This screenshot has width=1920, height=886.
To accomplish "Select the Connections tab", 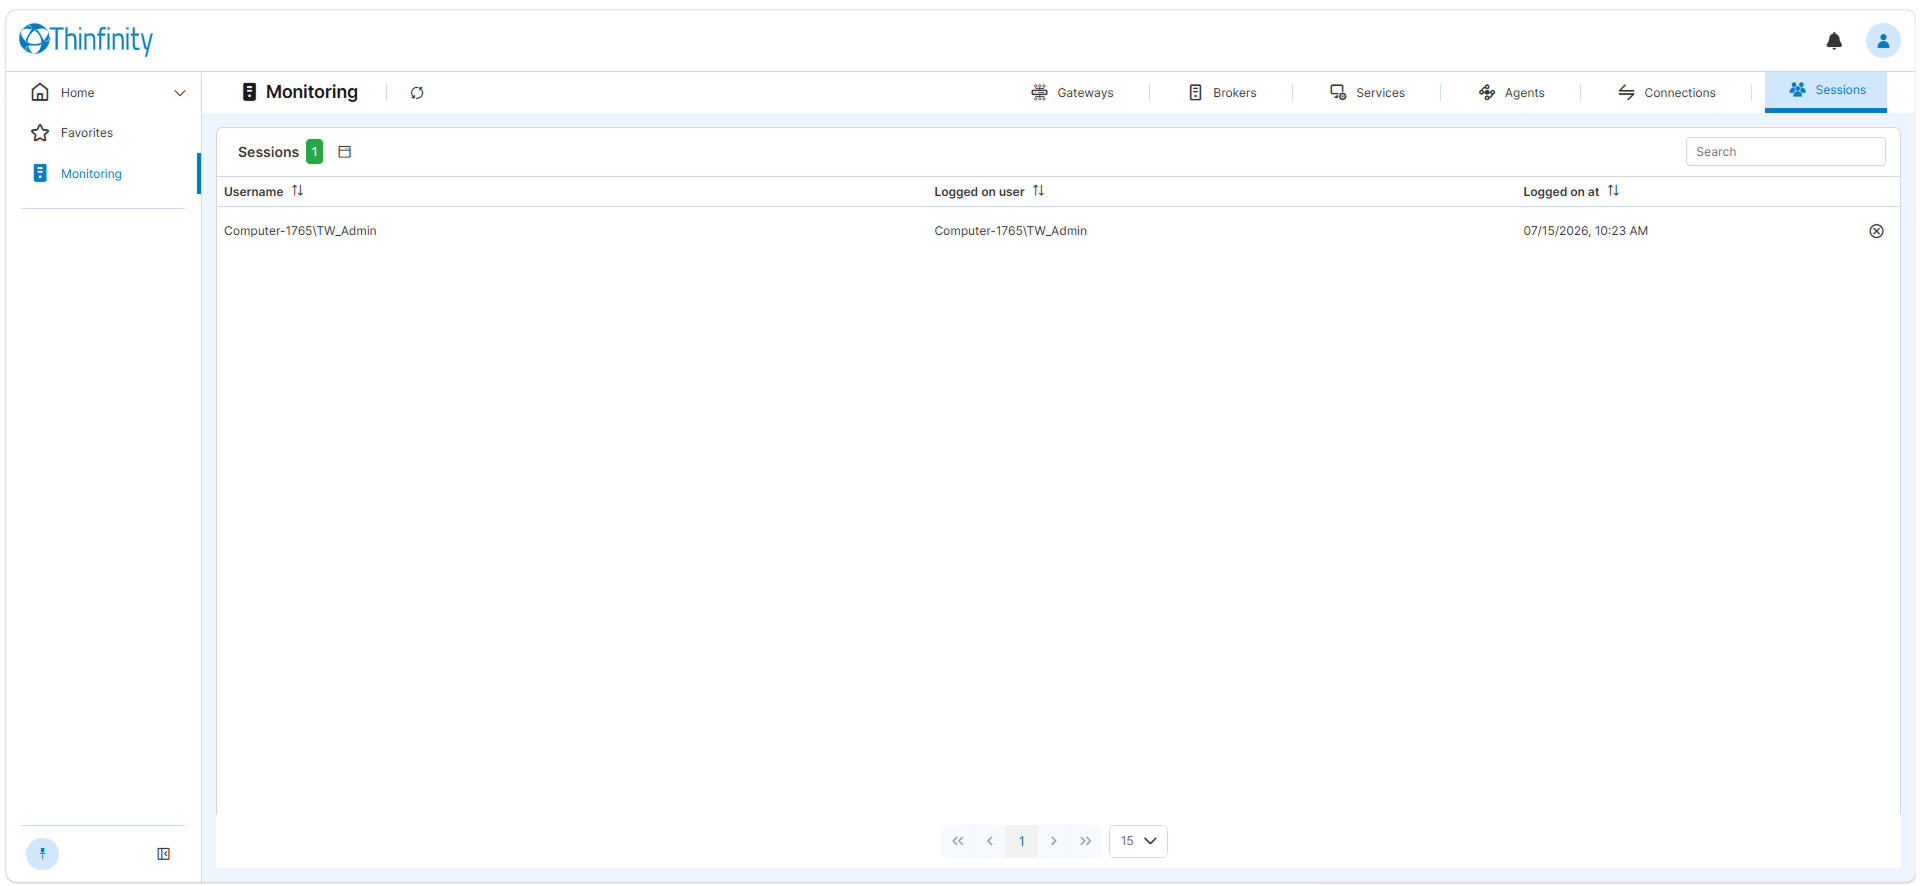I will point(1667,93).
